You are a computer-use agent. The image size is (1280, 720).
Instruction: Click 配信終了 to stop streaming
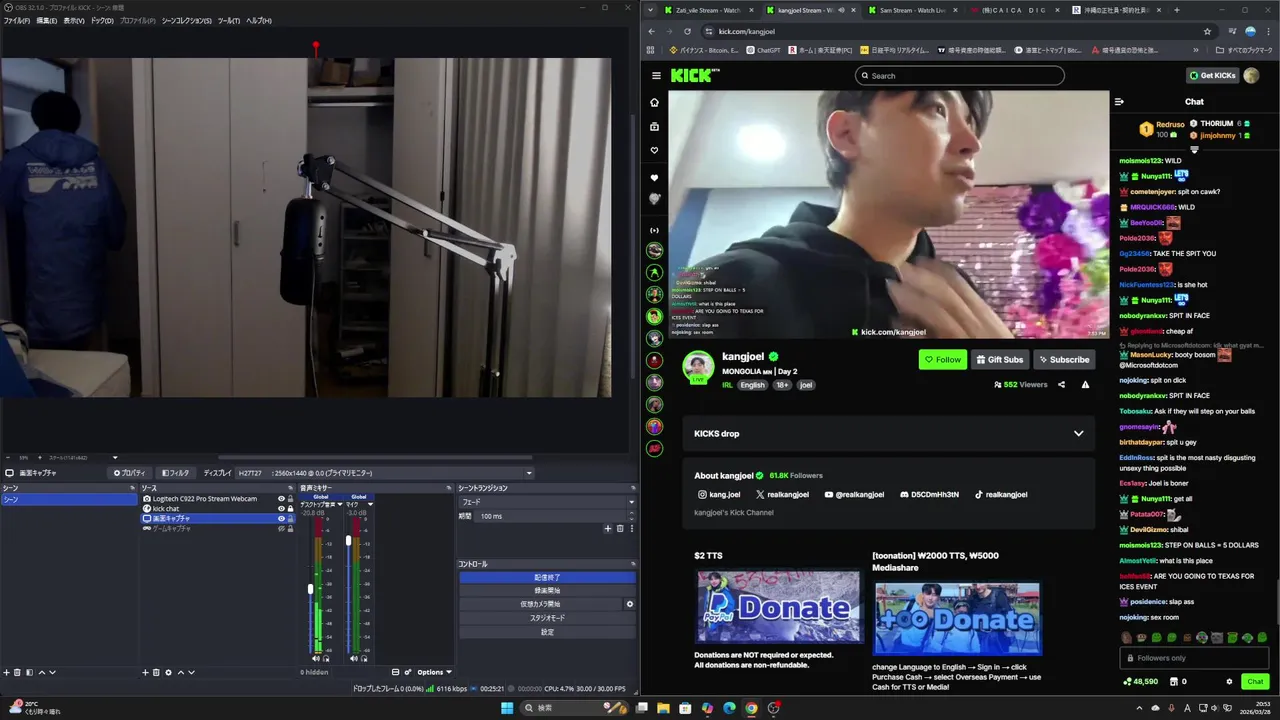coord(547,577)
